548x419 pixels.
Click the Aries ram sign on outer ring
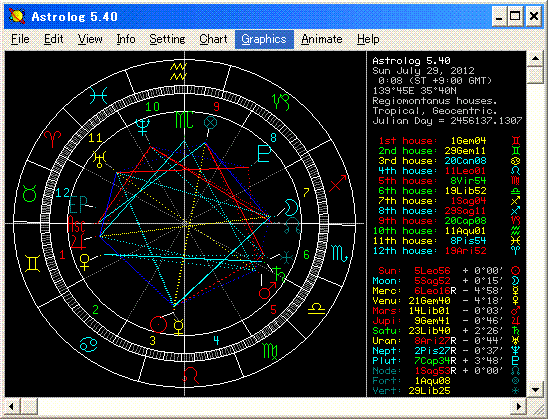coord(52,139)
